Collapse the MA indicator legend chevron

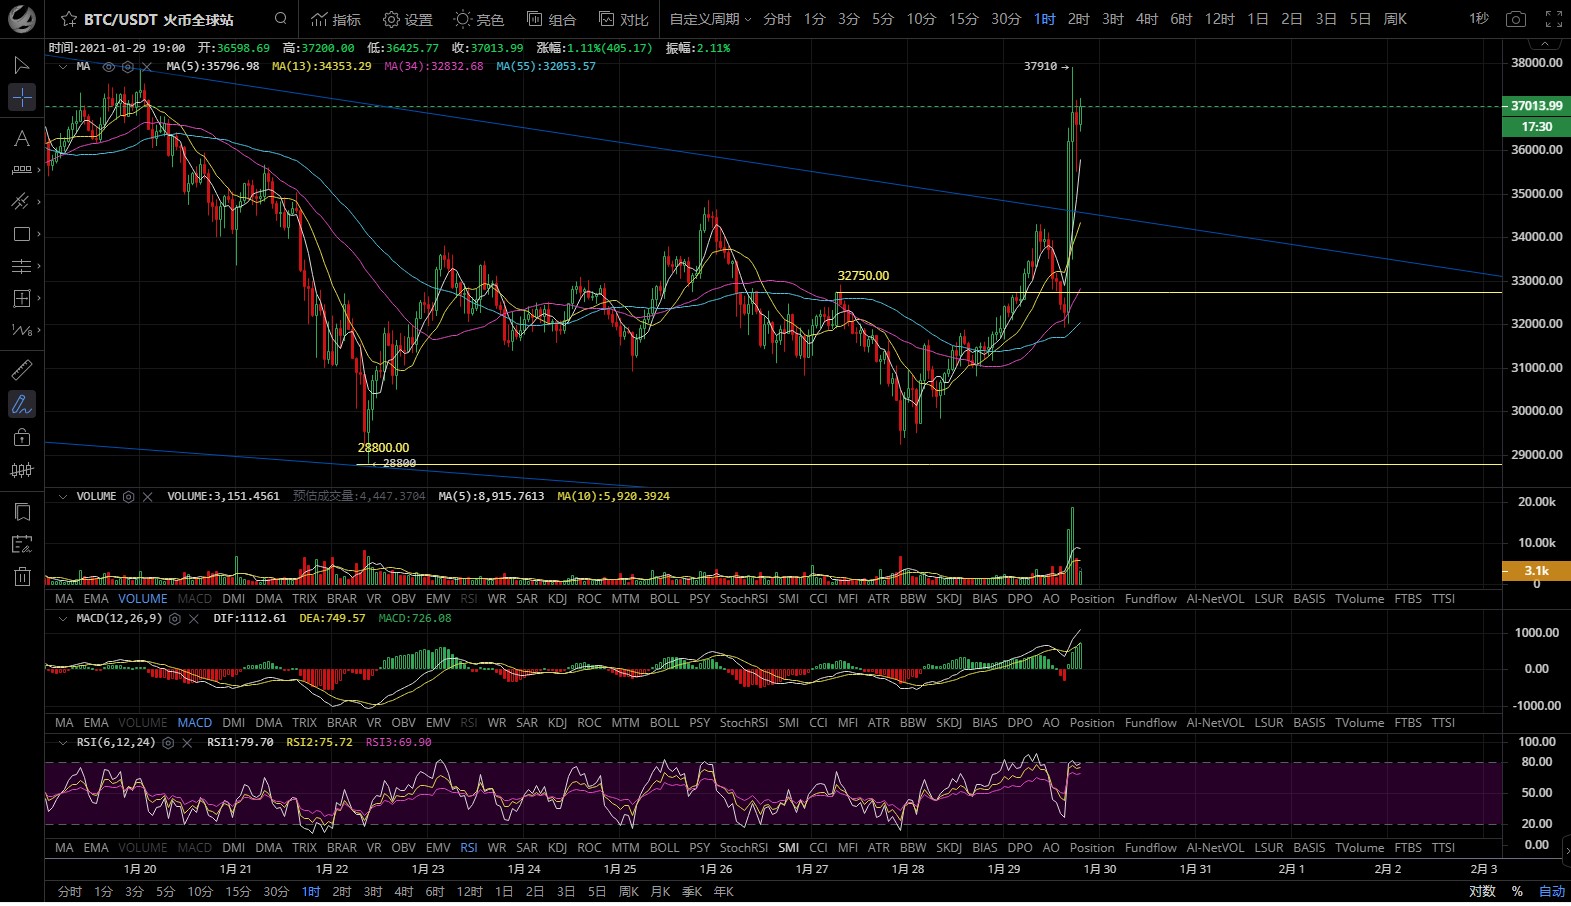pyautogui.click(x=63, y=66)
